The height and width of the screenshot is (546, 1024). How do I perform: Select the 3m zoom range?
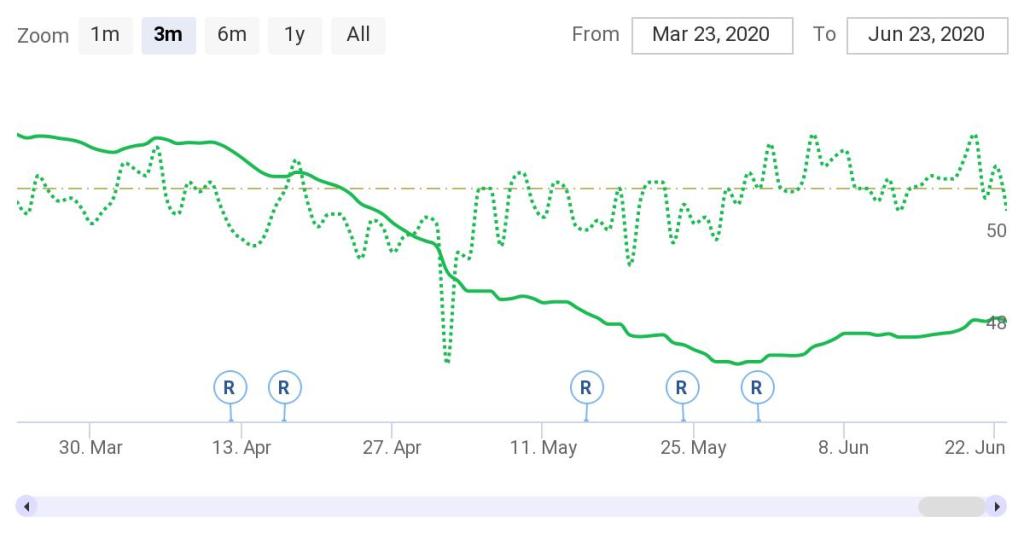[x=168, y=35]
